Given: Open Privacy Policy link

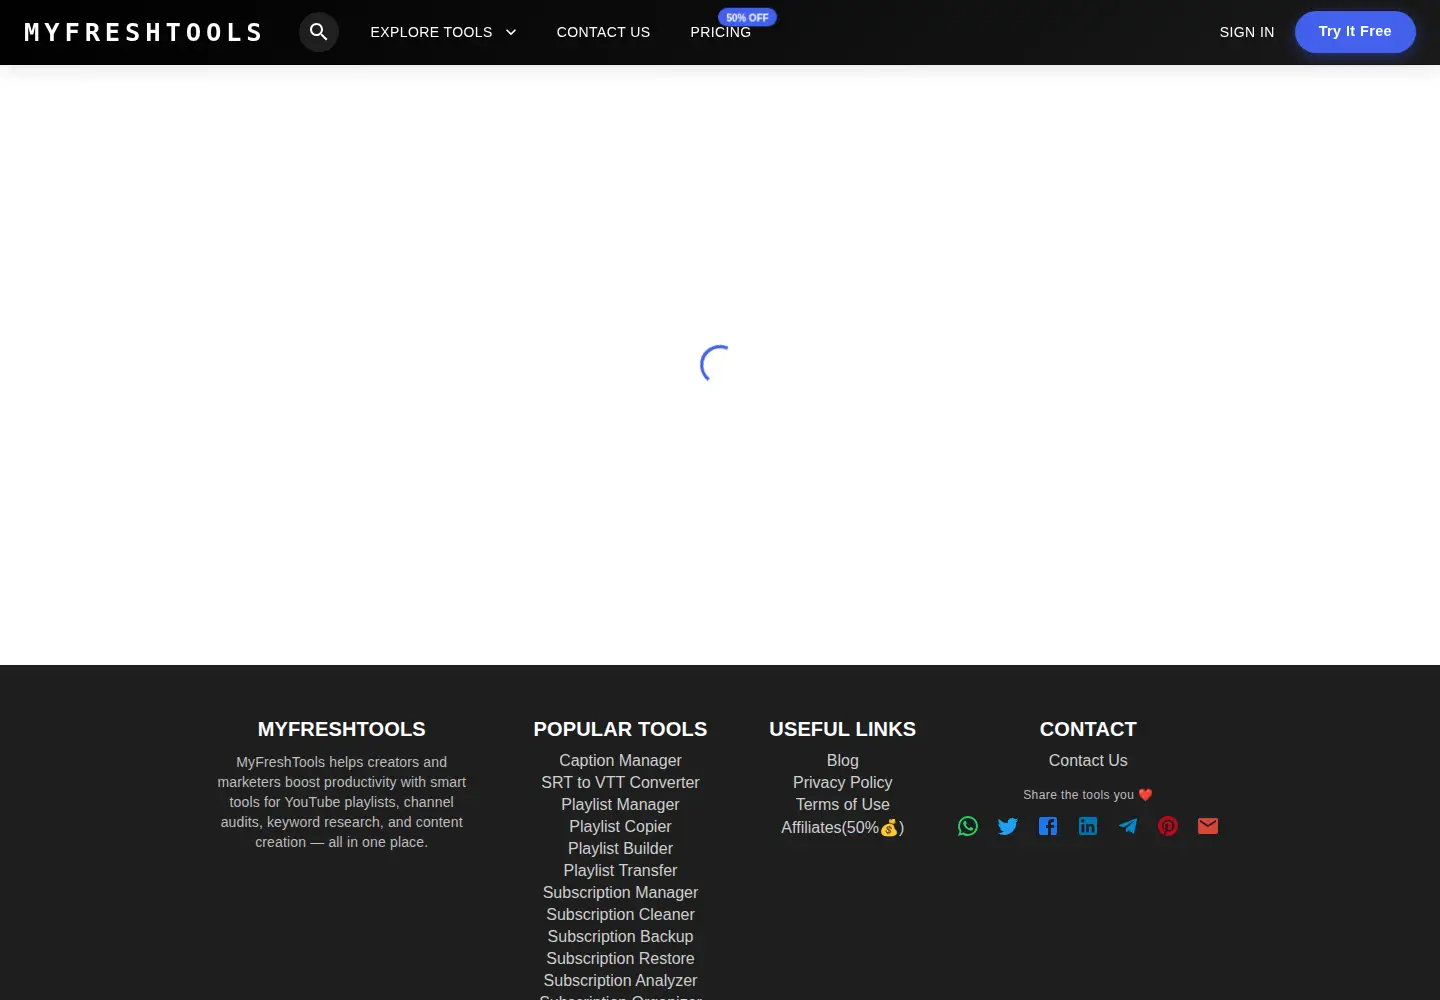Looking at the screenshot, I should pyautogui.click(x=843, y=782).
